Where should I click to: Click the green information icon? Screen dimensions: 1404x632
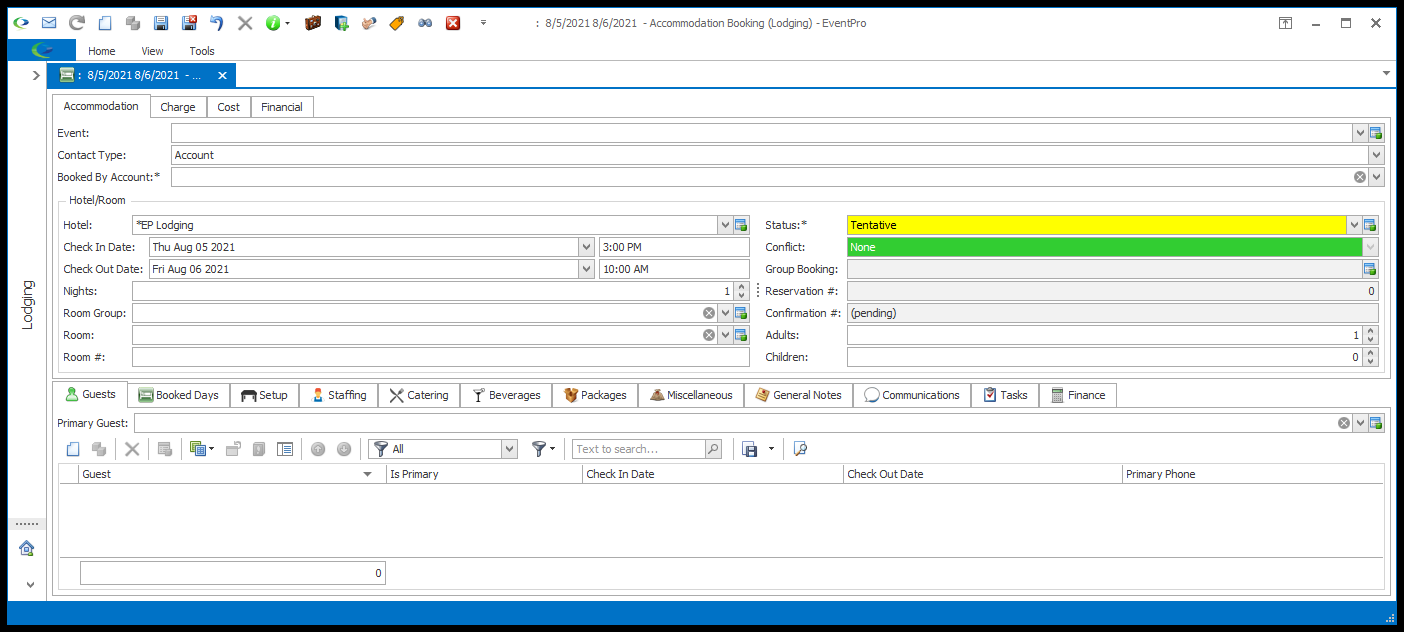pyautogui.click(x=273, y=23)
